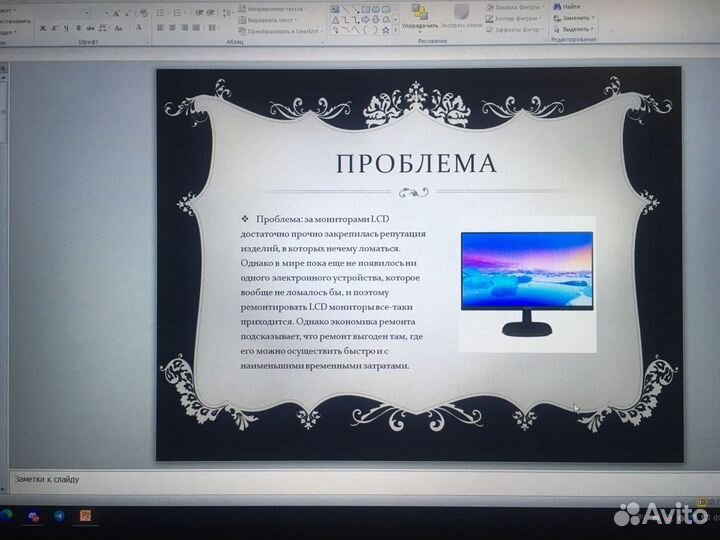Image resolution: width=720 pixels, height=540 pixels.
Task: Open Шрифт group dialog launcher
Action: pos(148,42)
